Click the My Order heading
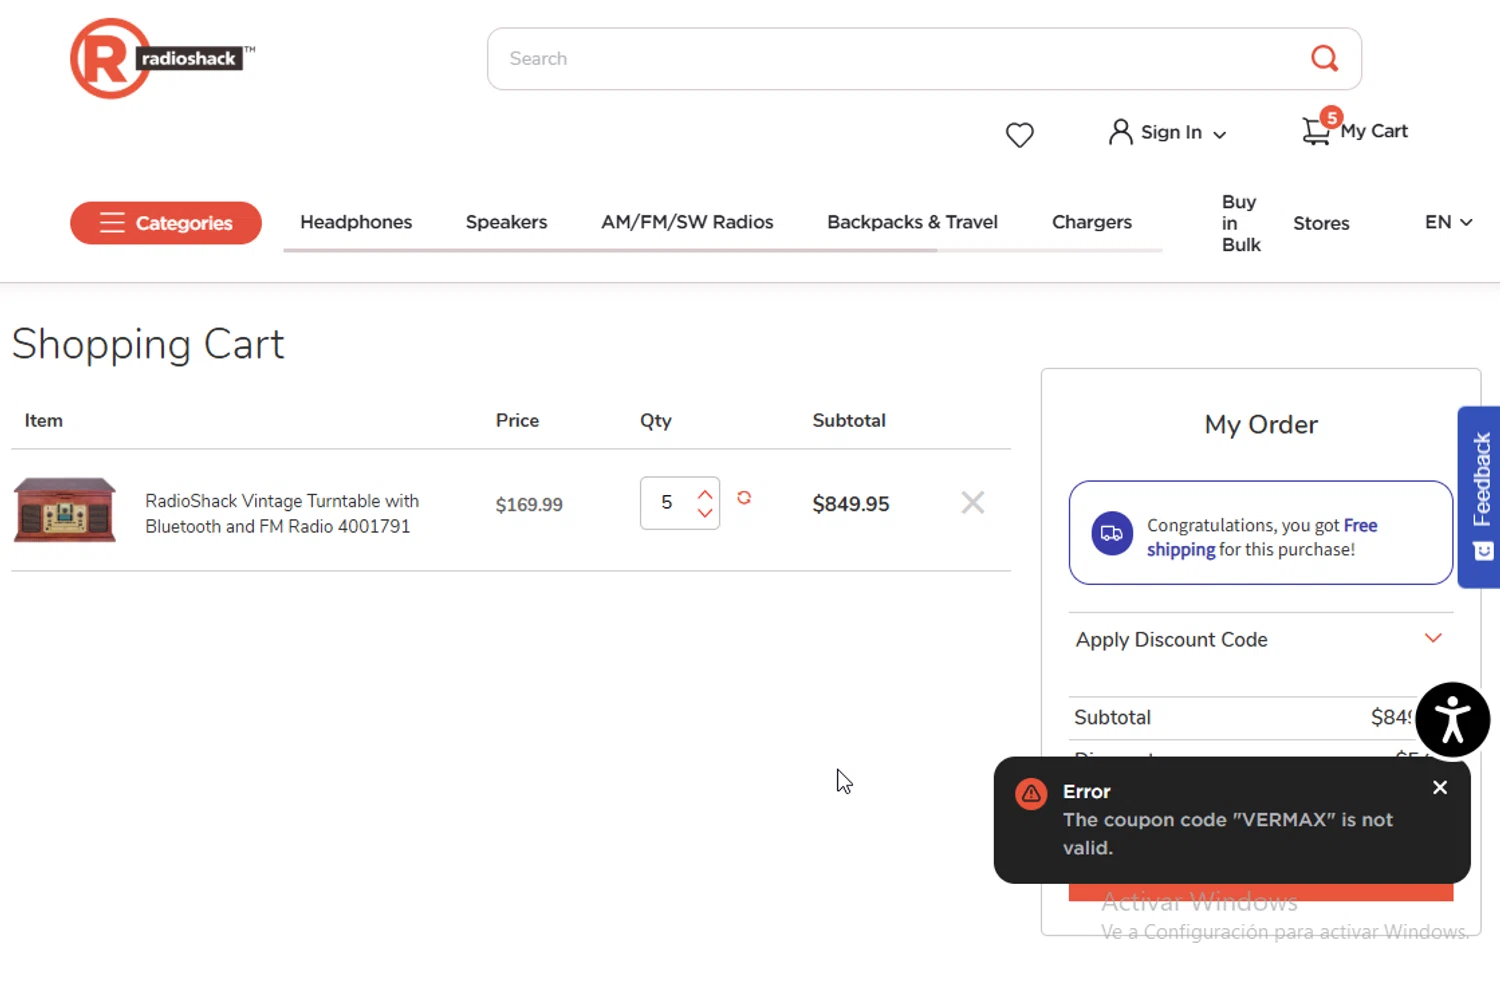The height and width of the screenshot is (987, 1500). click(1261, 424)
